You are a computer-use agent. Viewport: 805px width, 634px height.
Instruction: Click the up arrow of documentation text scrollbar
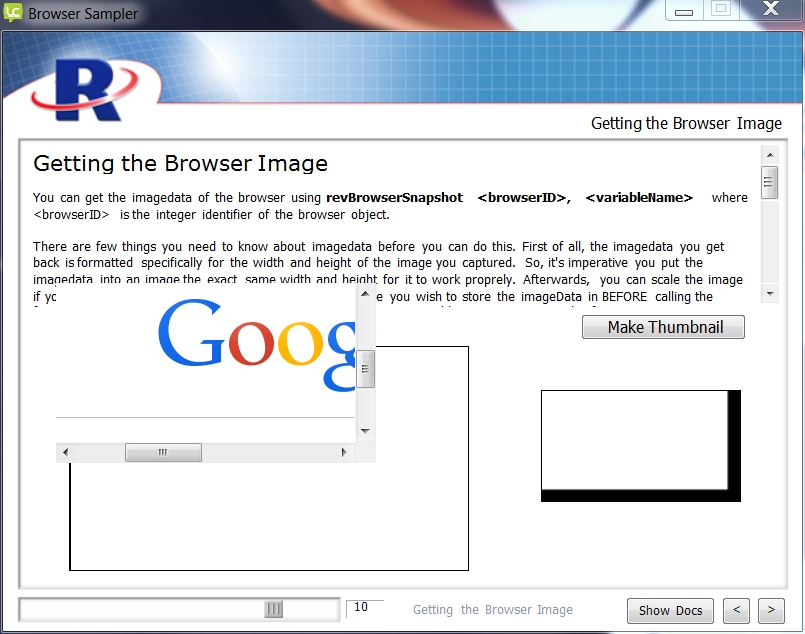click(x=770, y=155)
